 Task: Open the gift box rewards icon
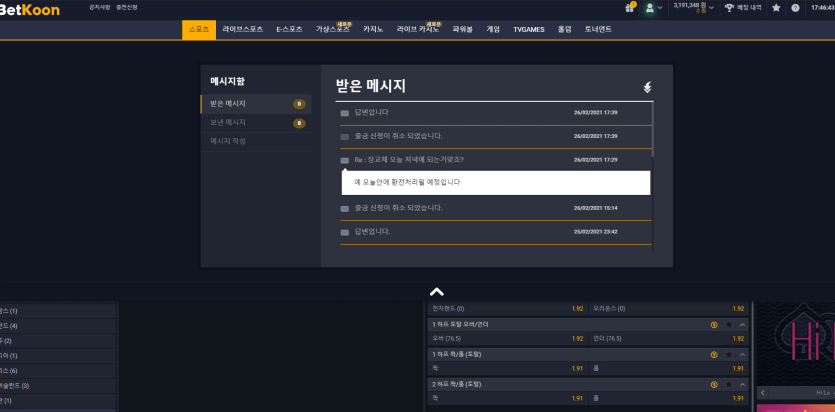(630, 7)
